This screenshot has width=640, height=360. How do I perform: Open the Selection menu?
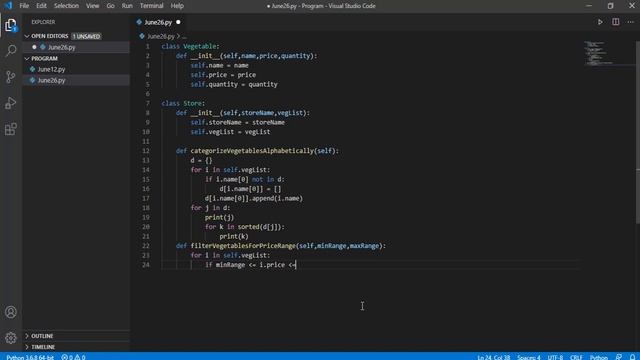click(x=66, y=6)
